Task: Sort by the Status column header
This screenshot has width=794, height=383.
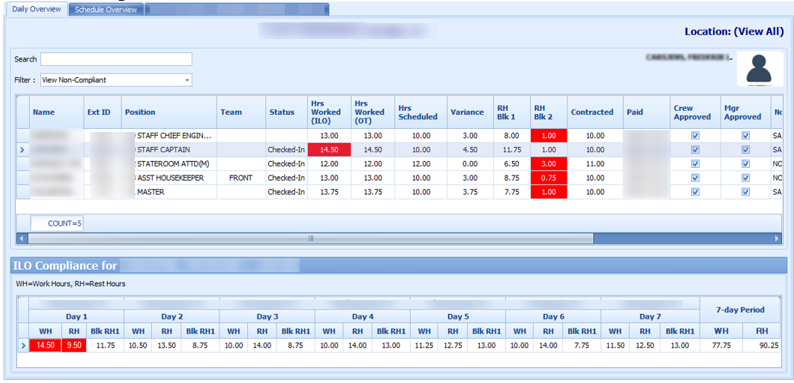Action: tap(286, 112)
